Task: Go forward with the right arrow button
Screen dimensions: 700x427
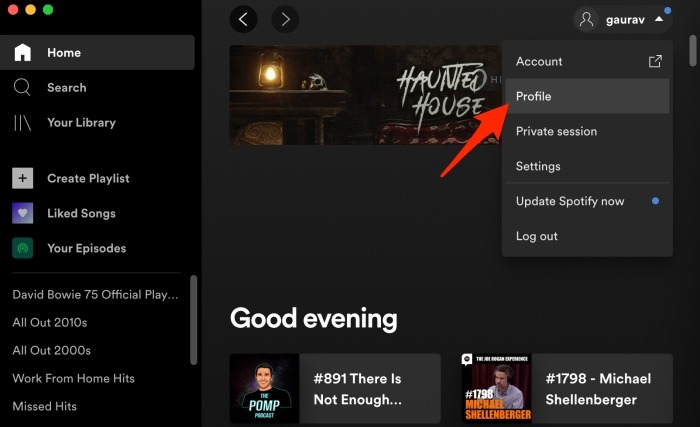Action: (285, 19)
